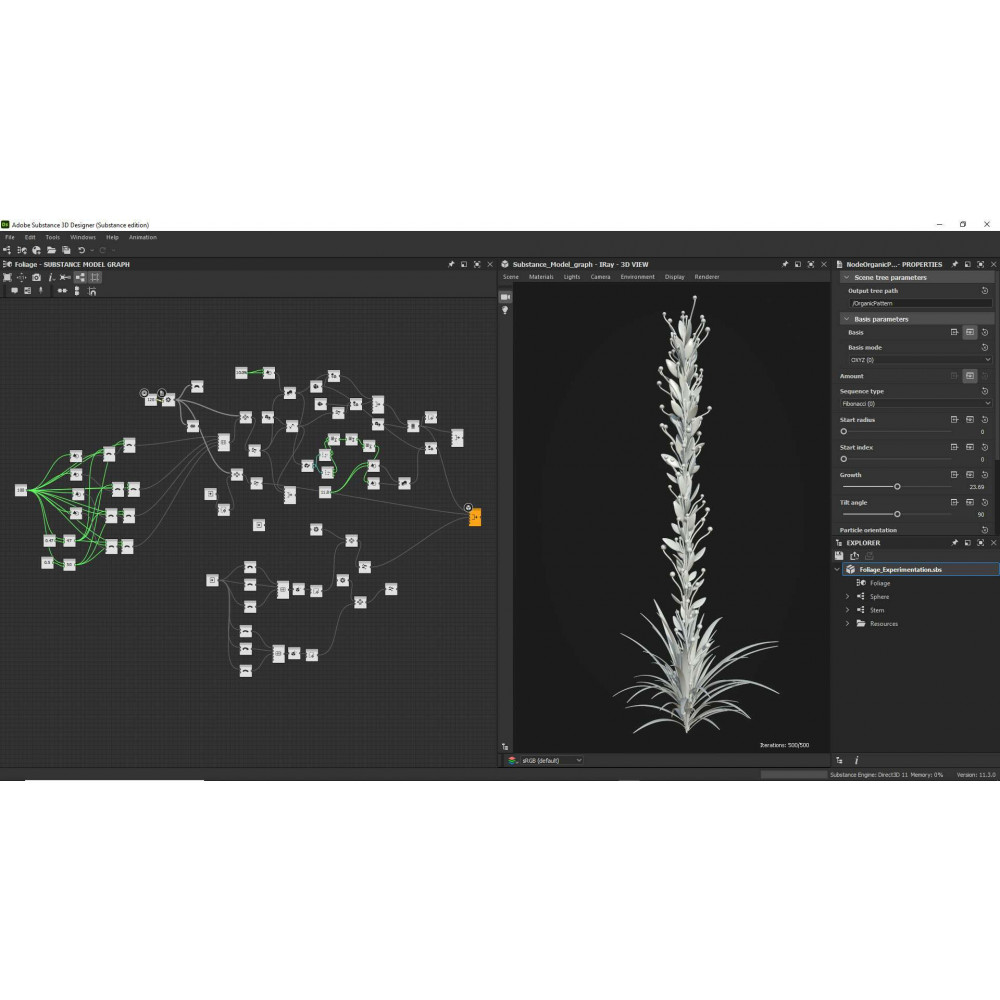Click the camera icon in the 3D view sidebar
The height and width of the screenshot is (1000, 1000).
coord(505,297)
